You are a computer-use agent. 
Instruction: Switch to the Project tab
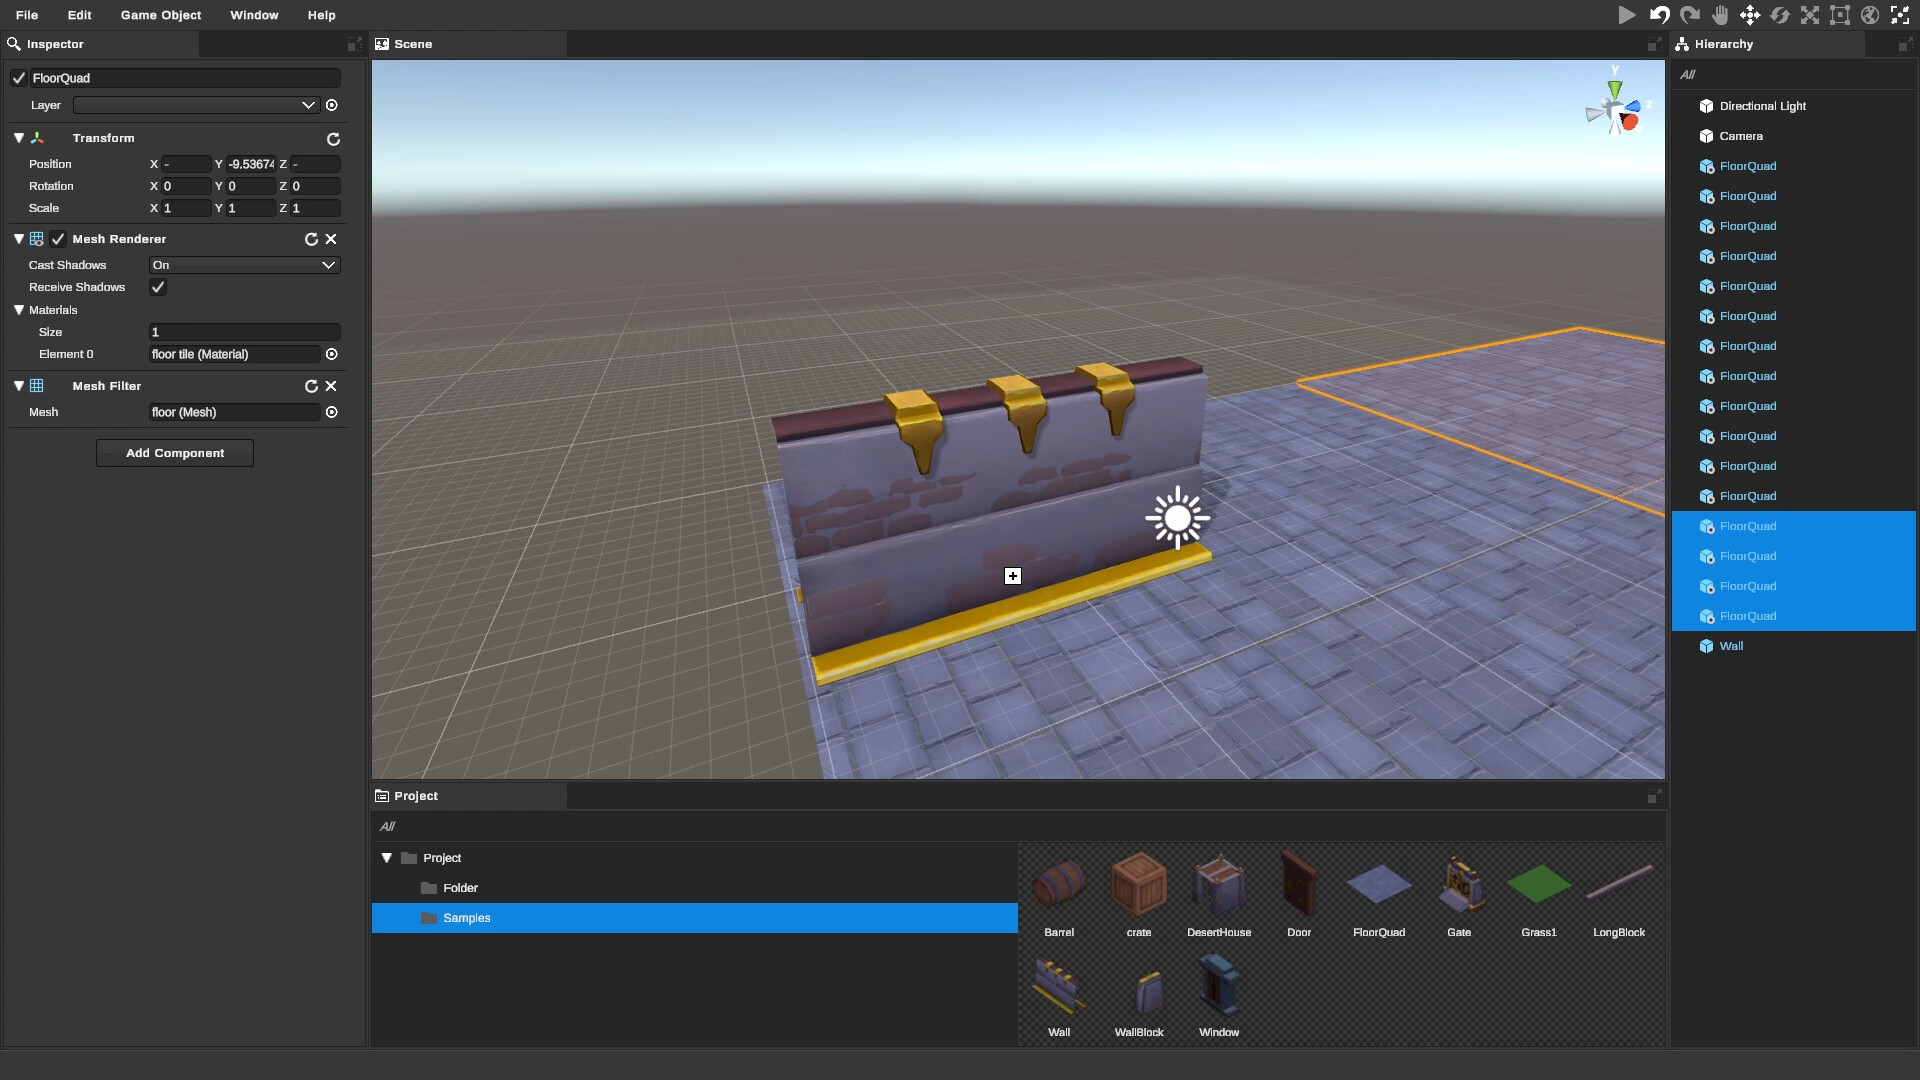tap(416, 795)
